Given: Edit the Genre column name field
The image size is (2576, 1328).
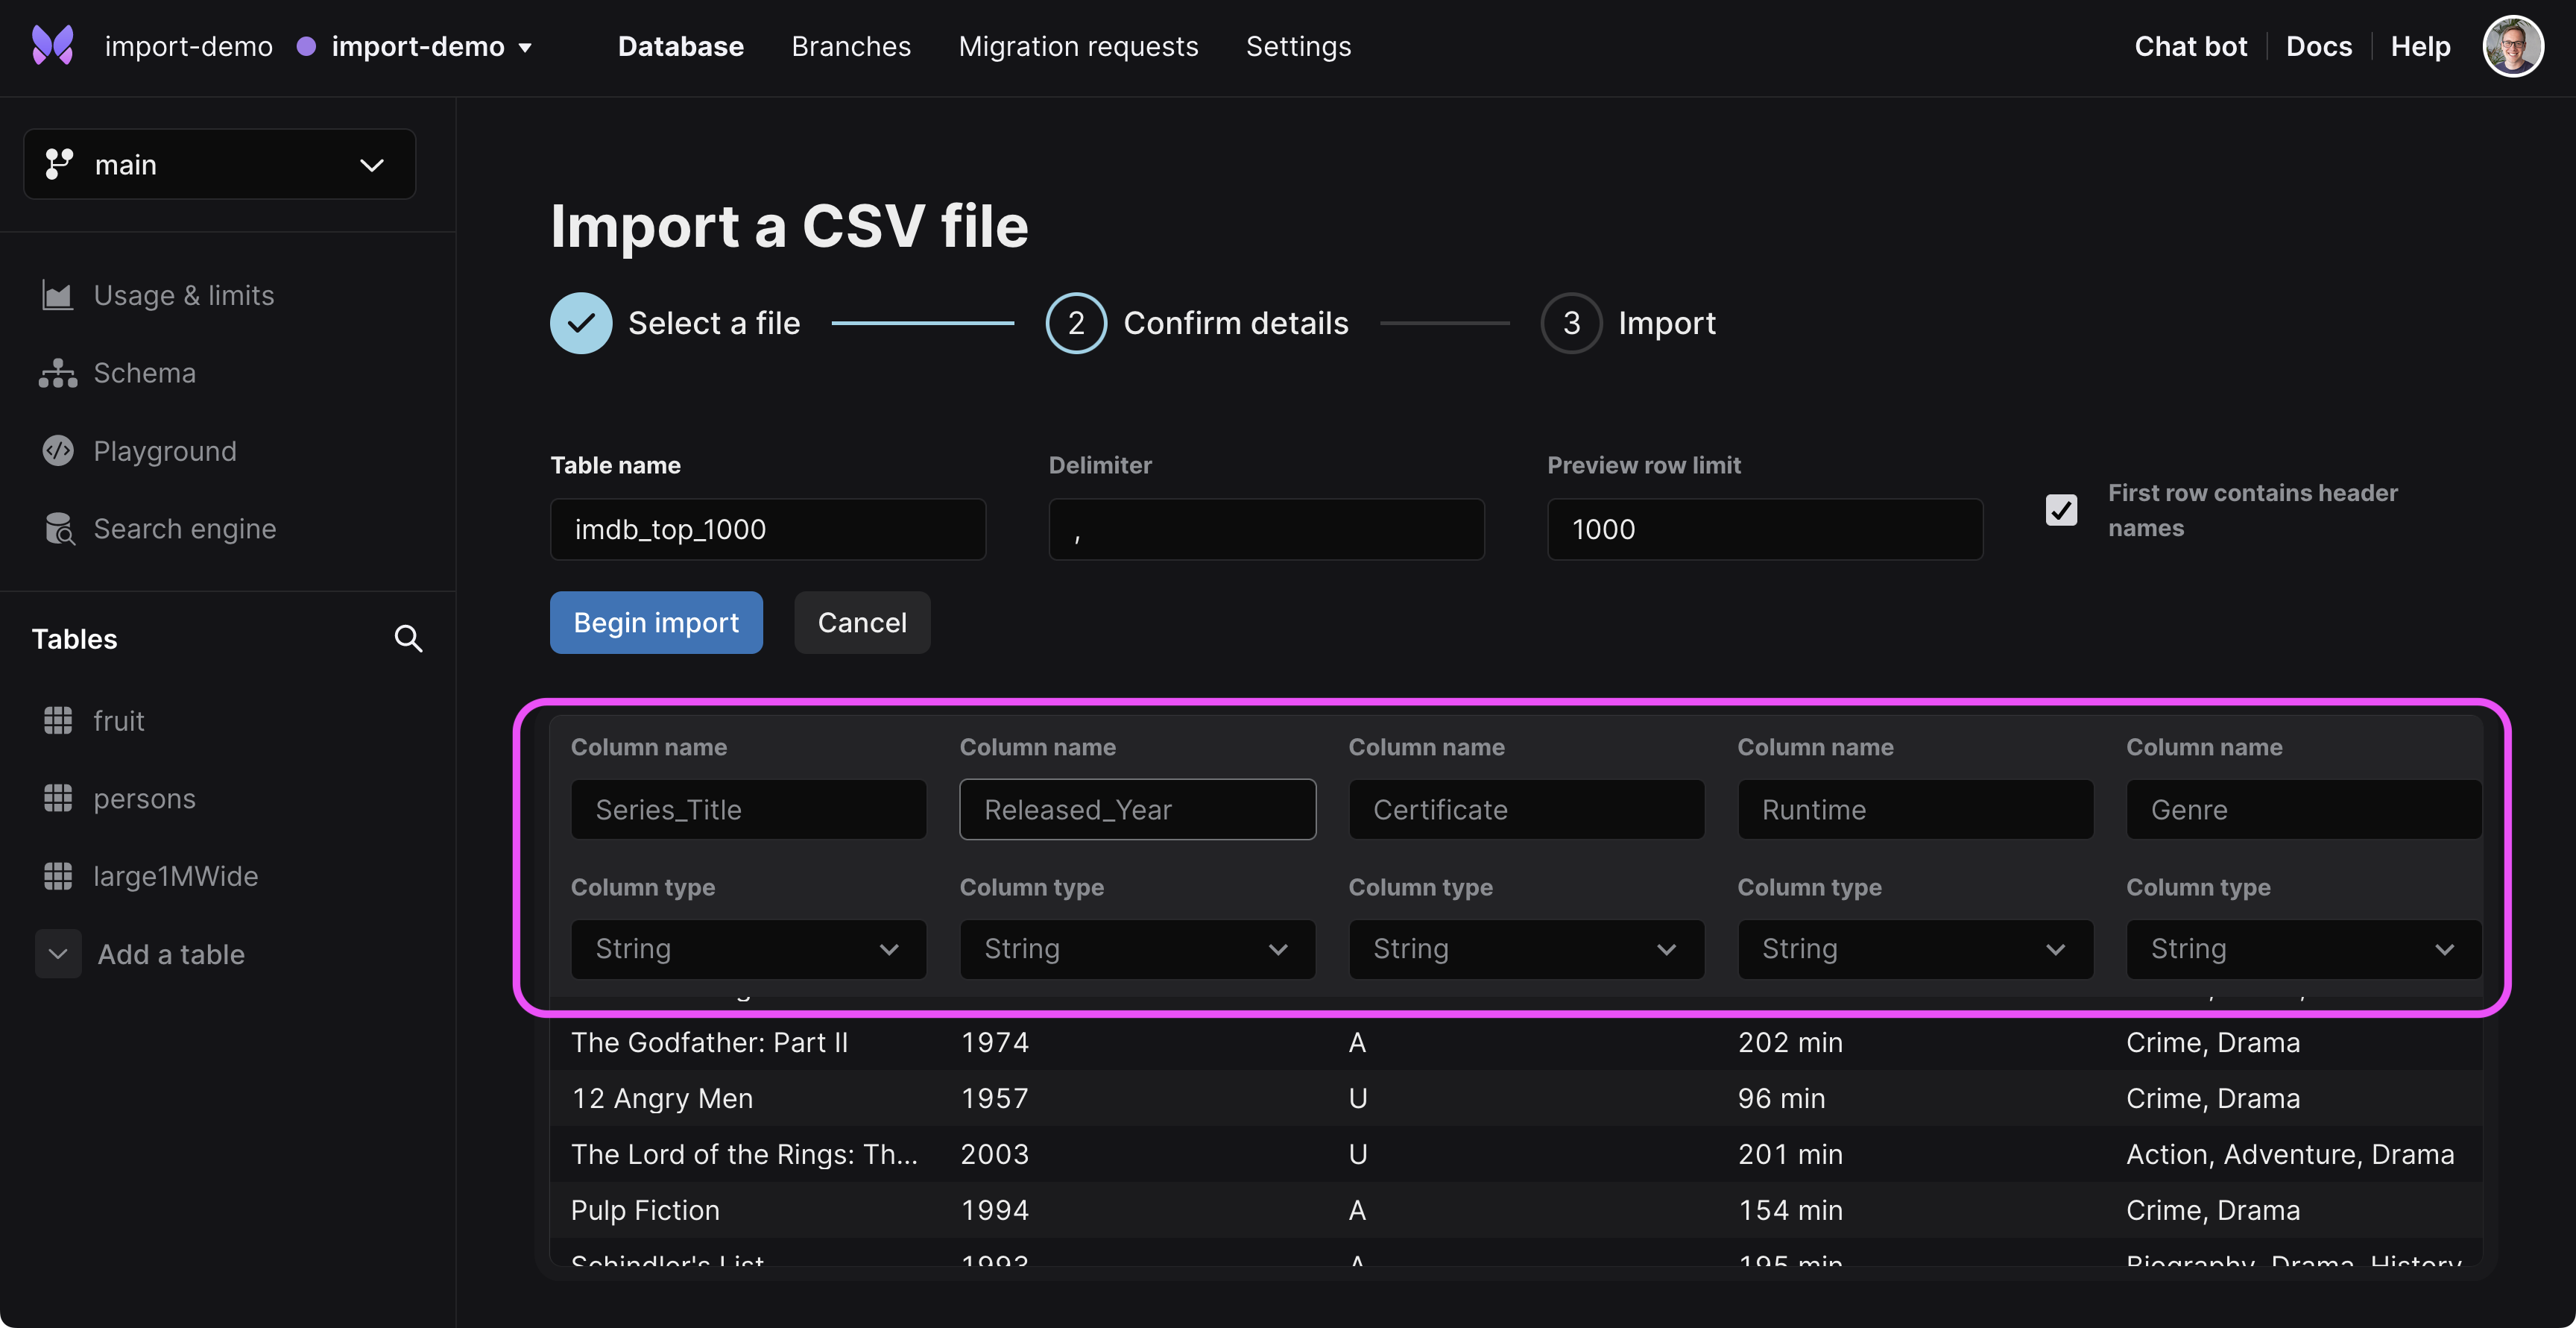Looking at the screenshot, I should pos(2303,809).
